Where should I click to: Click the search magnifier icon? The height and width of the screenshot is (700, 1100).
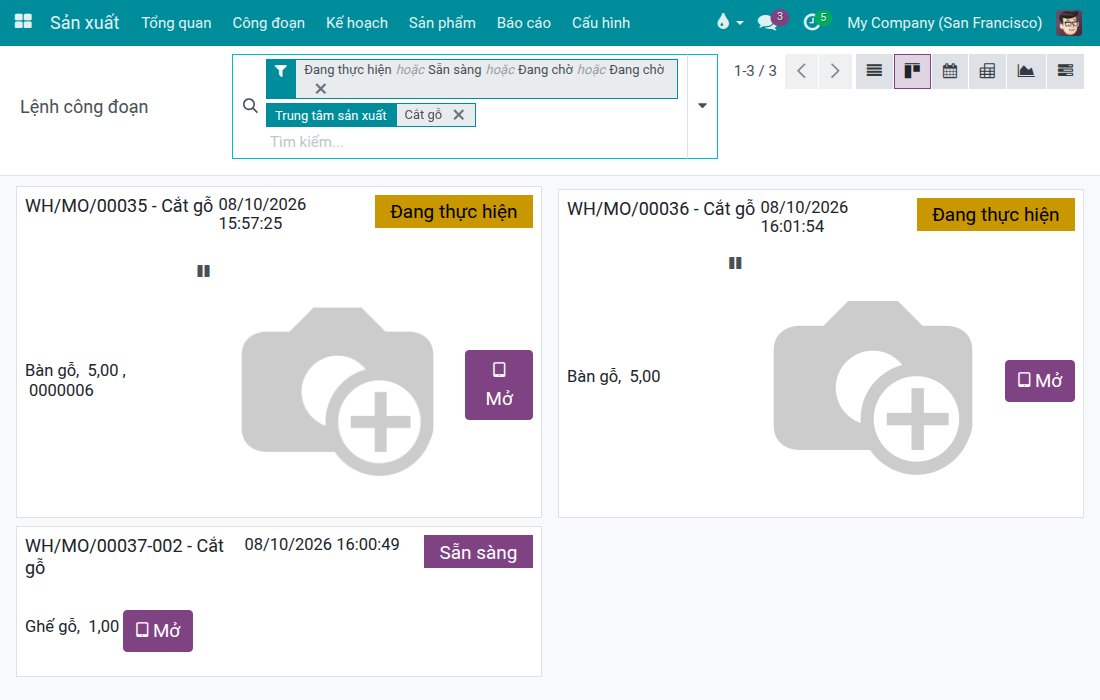click(x=250, y=106)
